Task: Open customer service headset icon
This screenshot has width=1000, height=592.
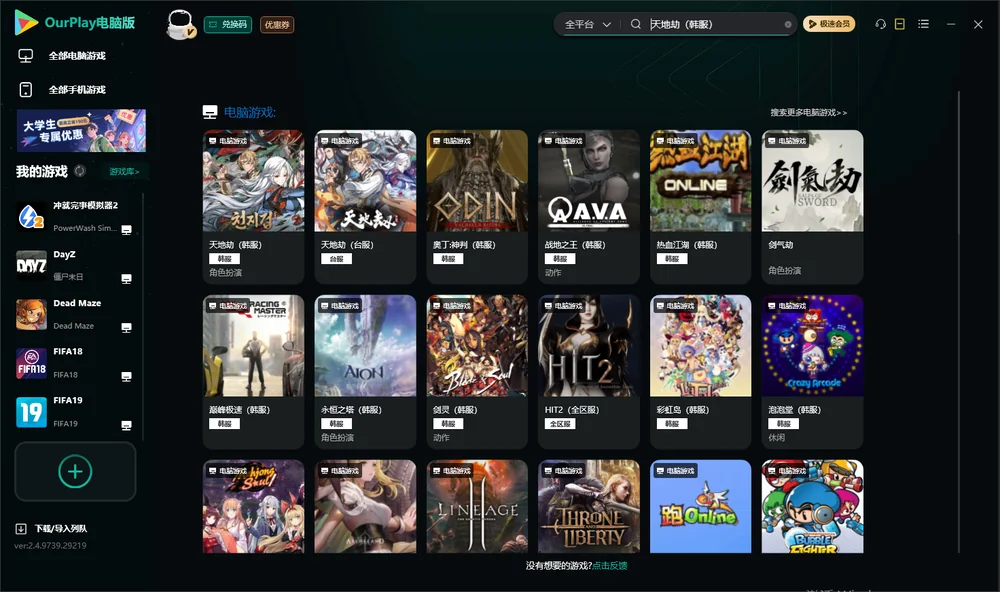Action: [x=881, y=24]
